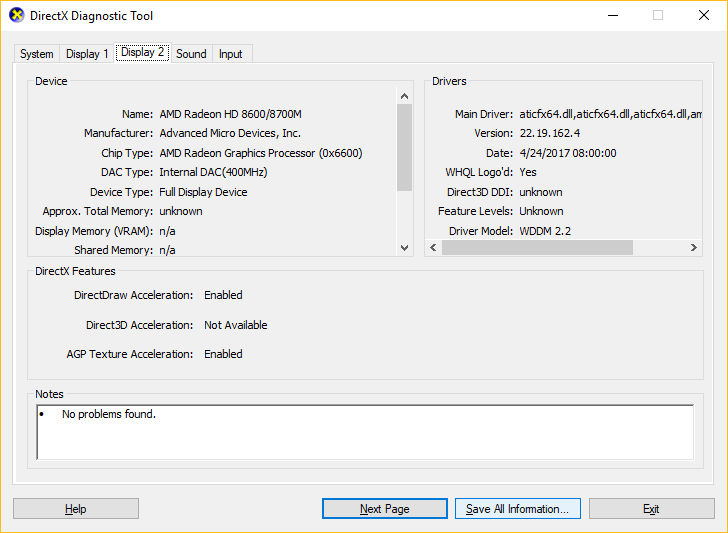Click Drivers panel scroll right arrow
The height and width of the screenshot is (533, 728).
(694, 247)
